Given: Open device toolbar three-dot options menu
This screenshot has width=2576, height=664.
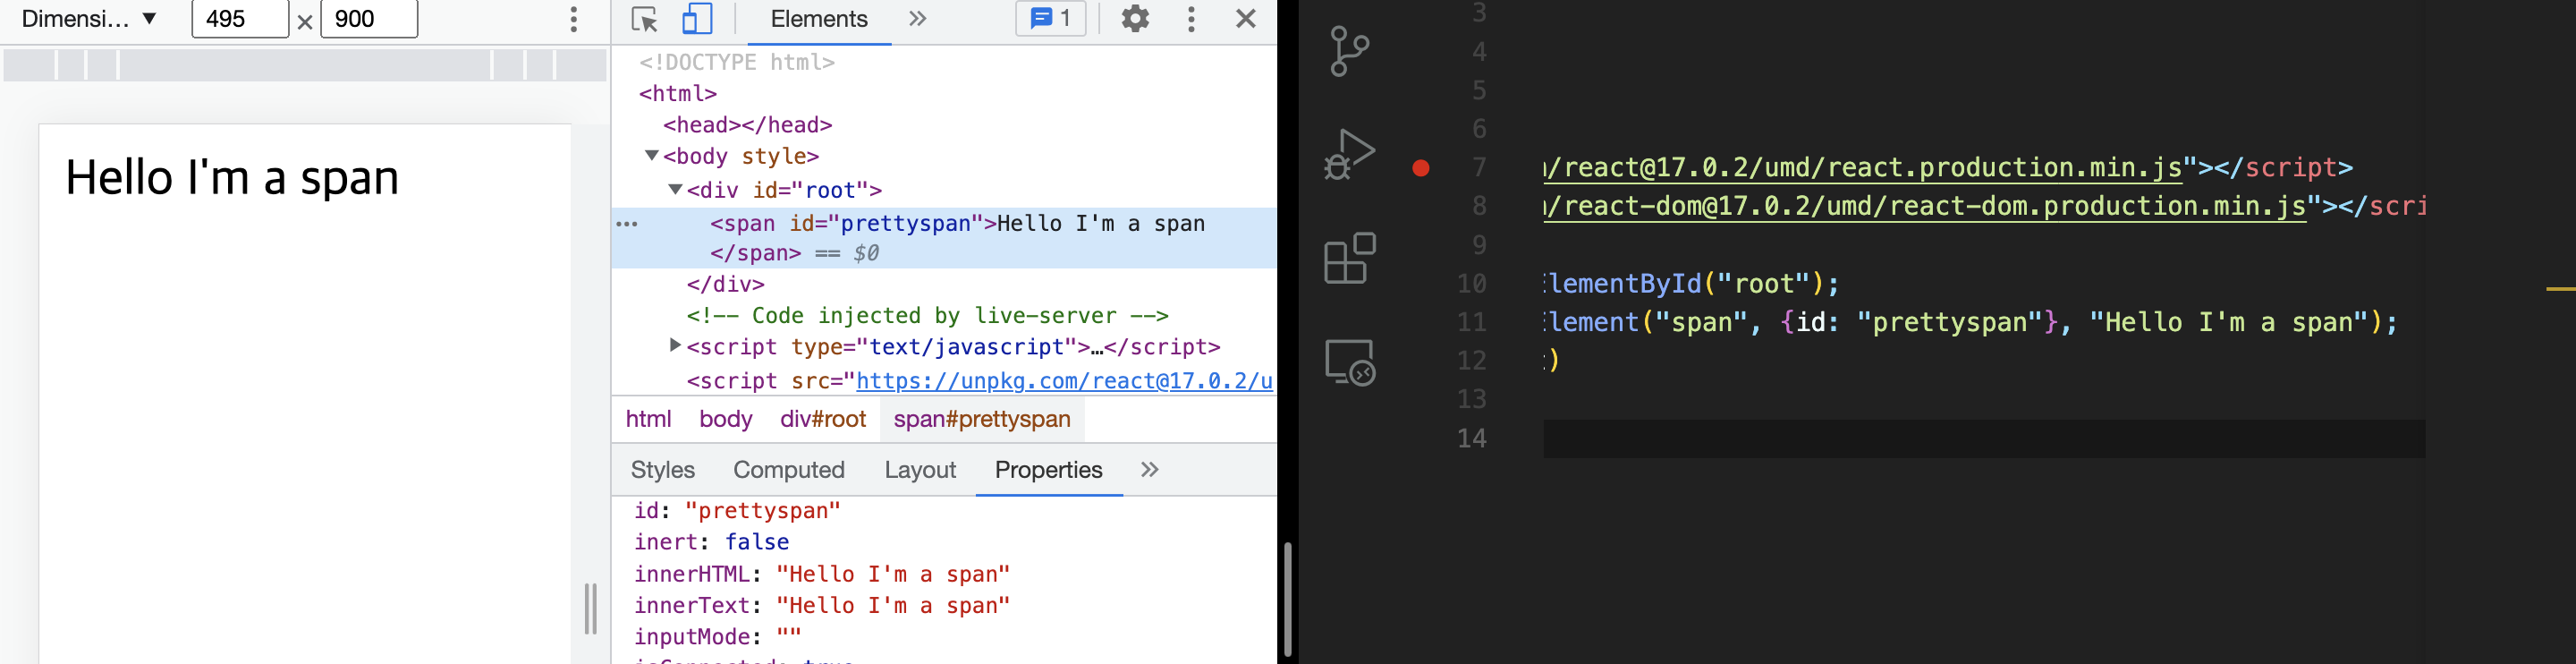Looking at the screenshot, I should [574, 19].
